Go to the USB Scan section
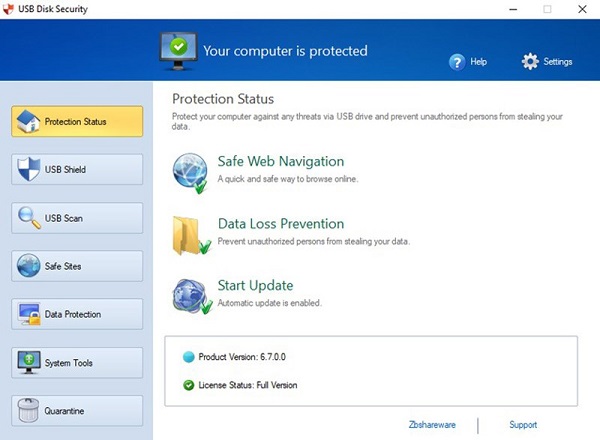Screen dimensions: 600x440 [77, 218]
